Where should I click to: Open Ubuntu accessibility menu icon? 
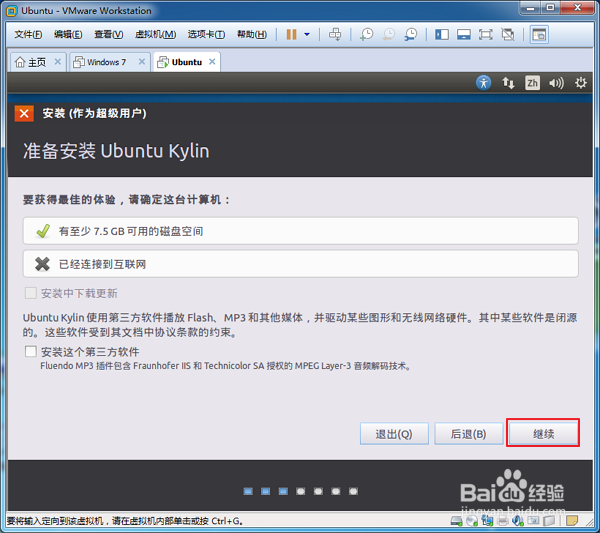[484, 83]
